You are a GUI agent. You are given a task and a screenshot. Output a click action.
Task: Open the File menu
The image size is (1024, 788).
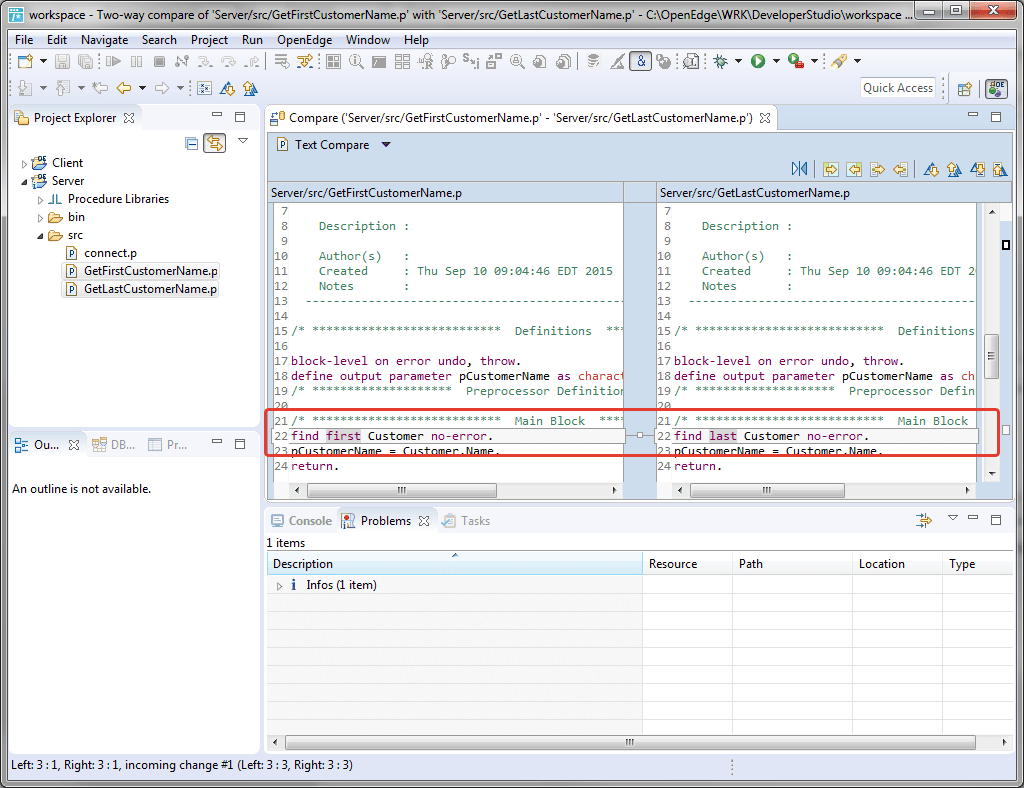24,40
